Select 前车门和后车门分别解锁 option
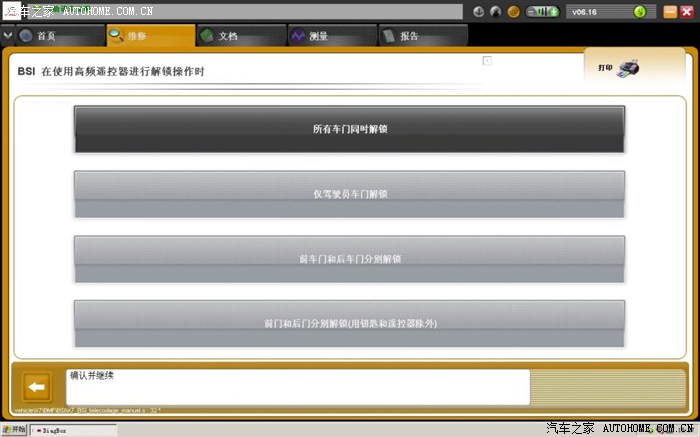This screenshot has height=437, width=700. (x=349, y=258)
